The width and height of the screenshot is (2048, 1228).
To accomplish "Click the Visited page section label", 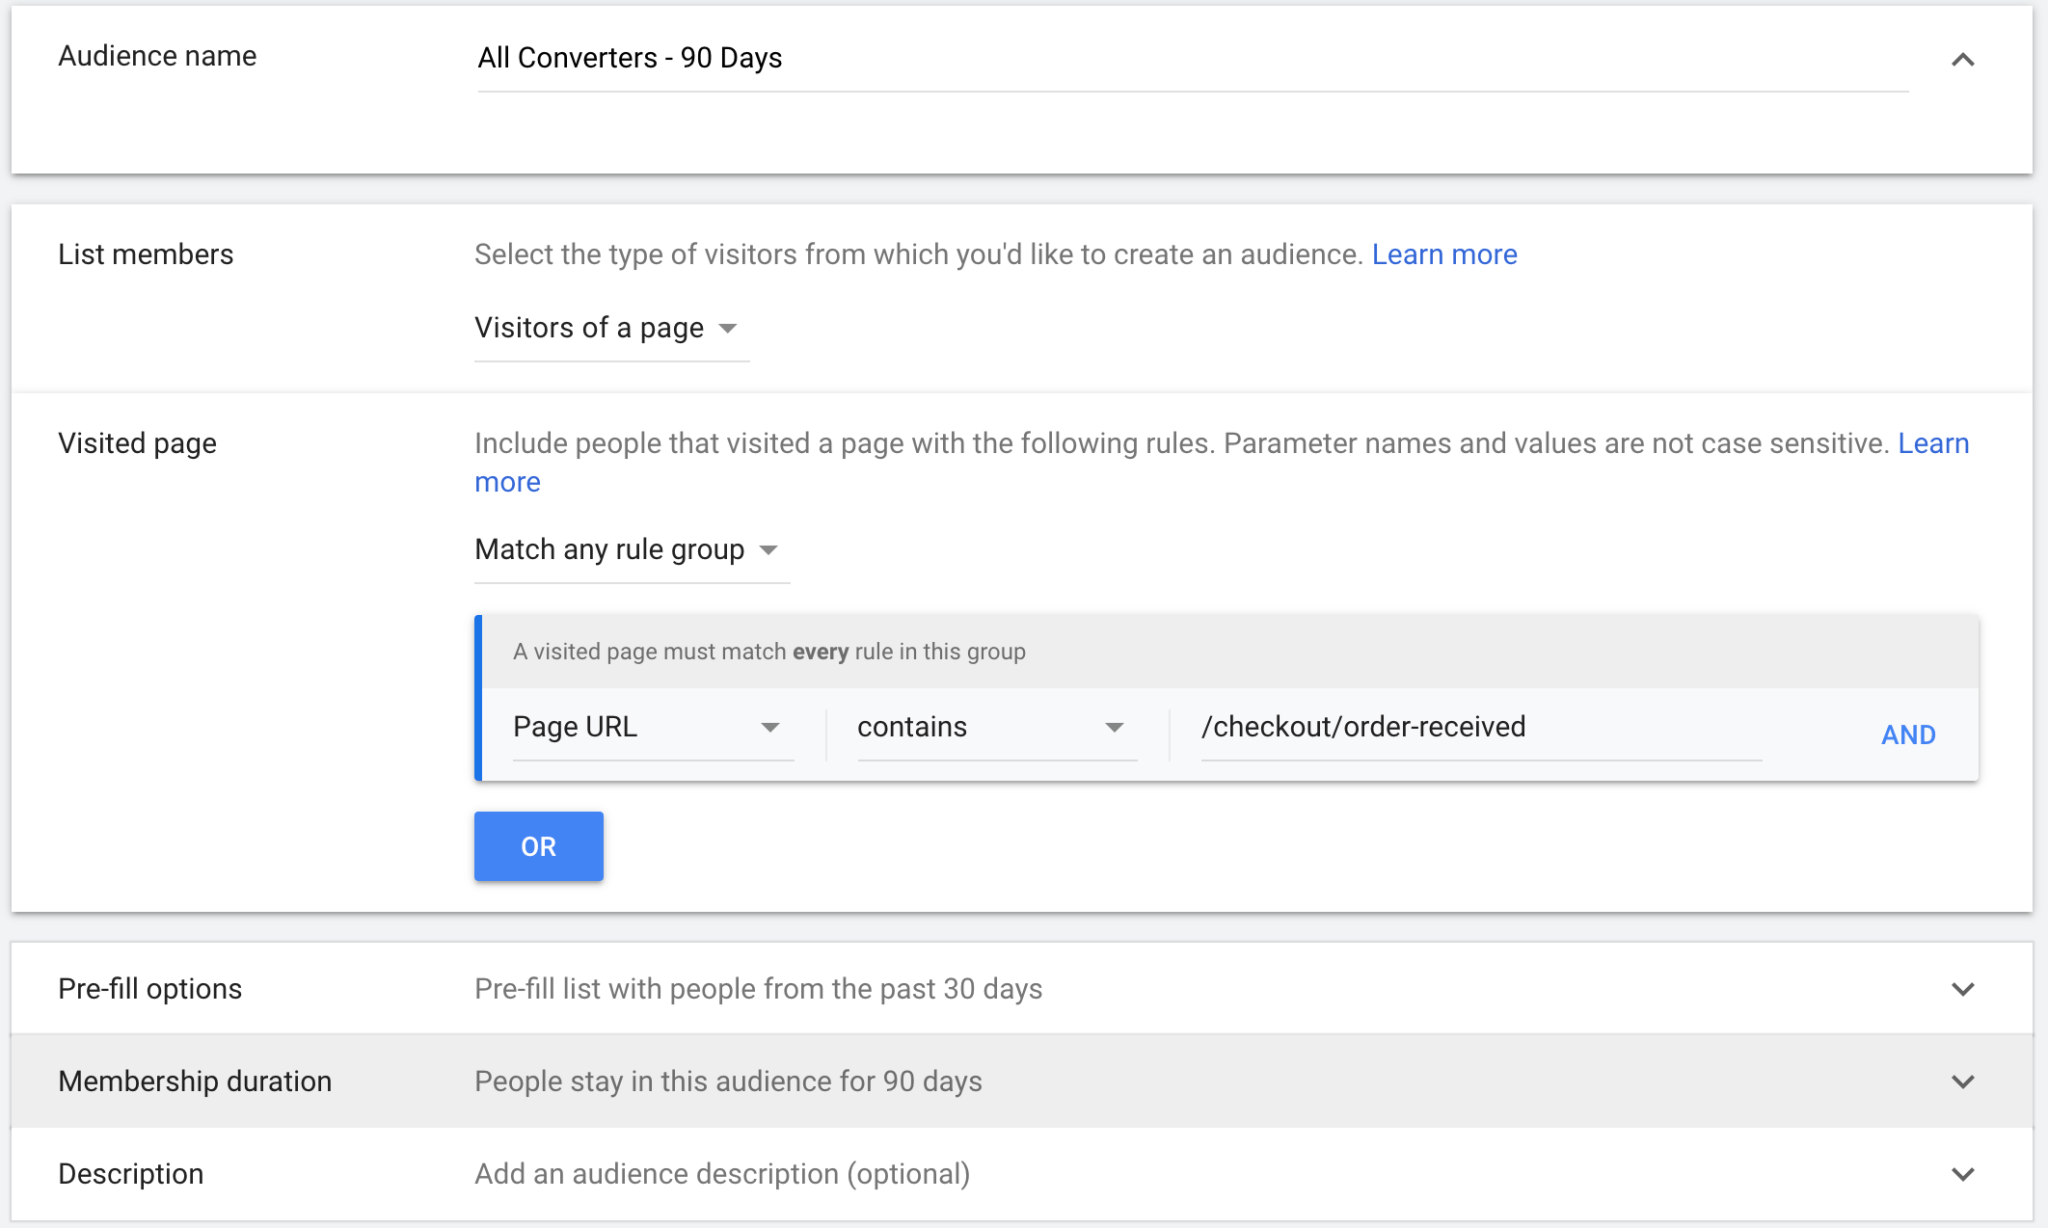I will (x=136, y=443).
